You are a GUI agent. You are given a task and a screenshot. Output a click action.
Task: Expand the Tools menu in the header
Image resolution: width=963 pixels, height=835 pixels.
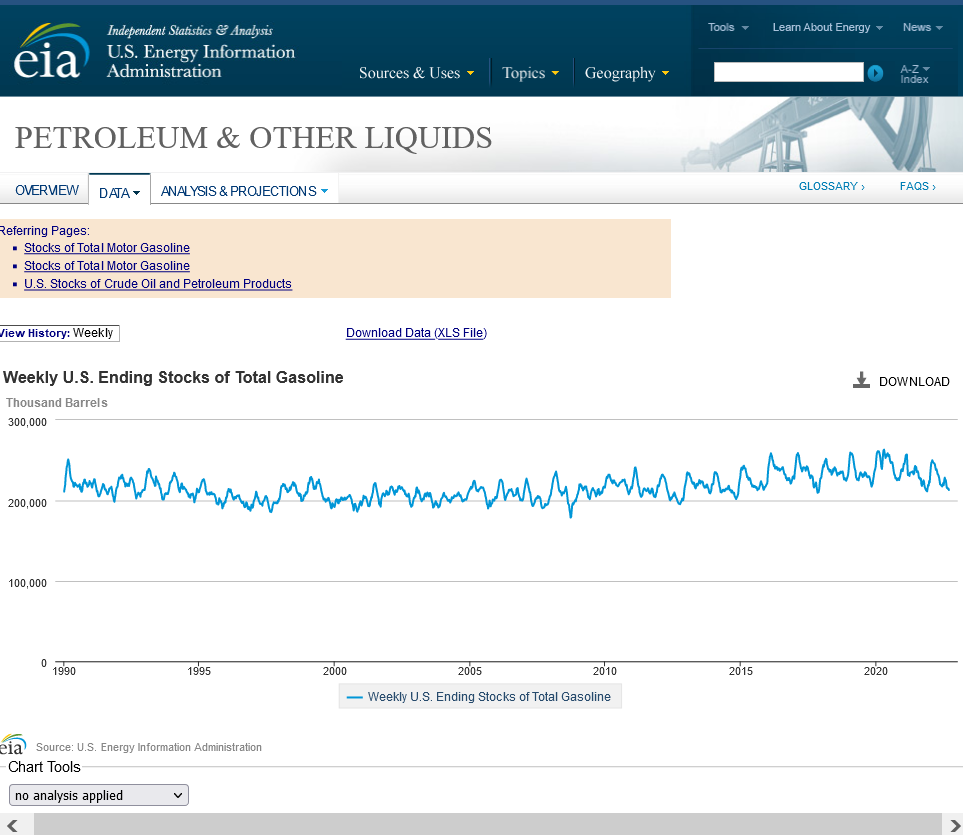tap(728, 28)
